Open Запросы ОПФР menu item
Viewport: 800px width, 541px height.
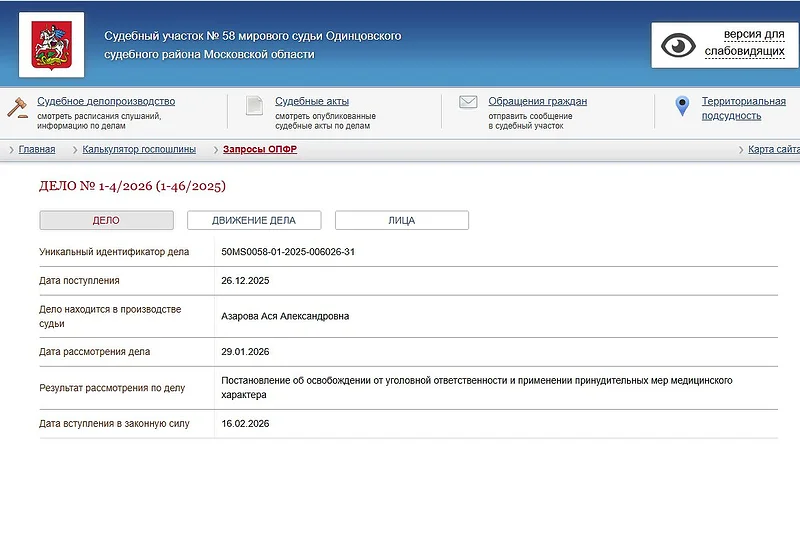260,150
